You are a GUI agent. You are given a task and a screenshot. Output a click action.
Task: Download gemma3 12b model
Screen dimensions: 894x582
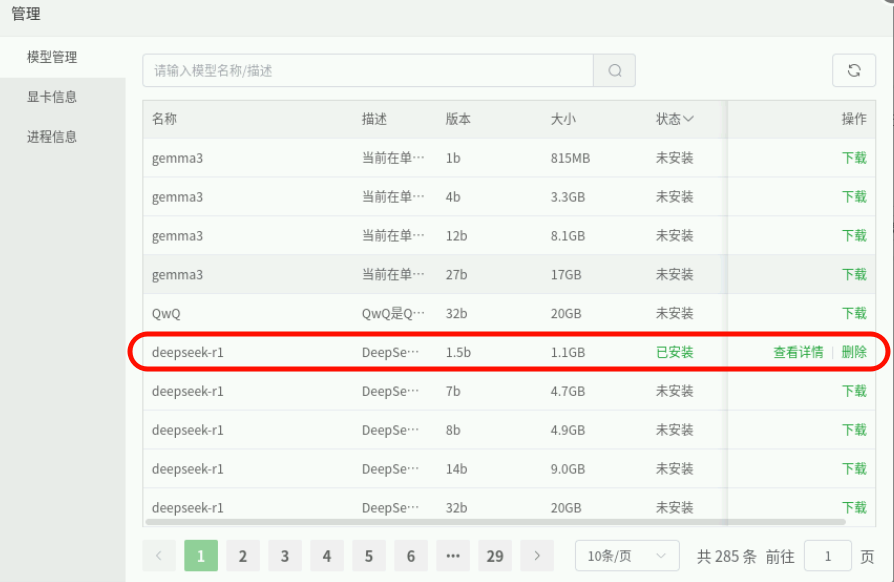(854, 235)
